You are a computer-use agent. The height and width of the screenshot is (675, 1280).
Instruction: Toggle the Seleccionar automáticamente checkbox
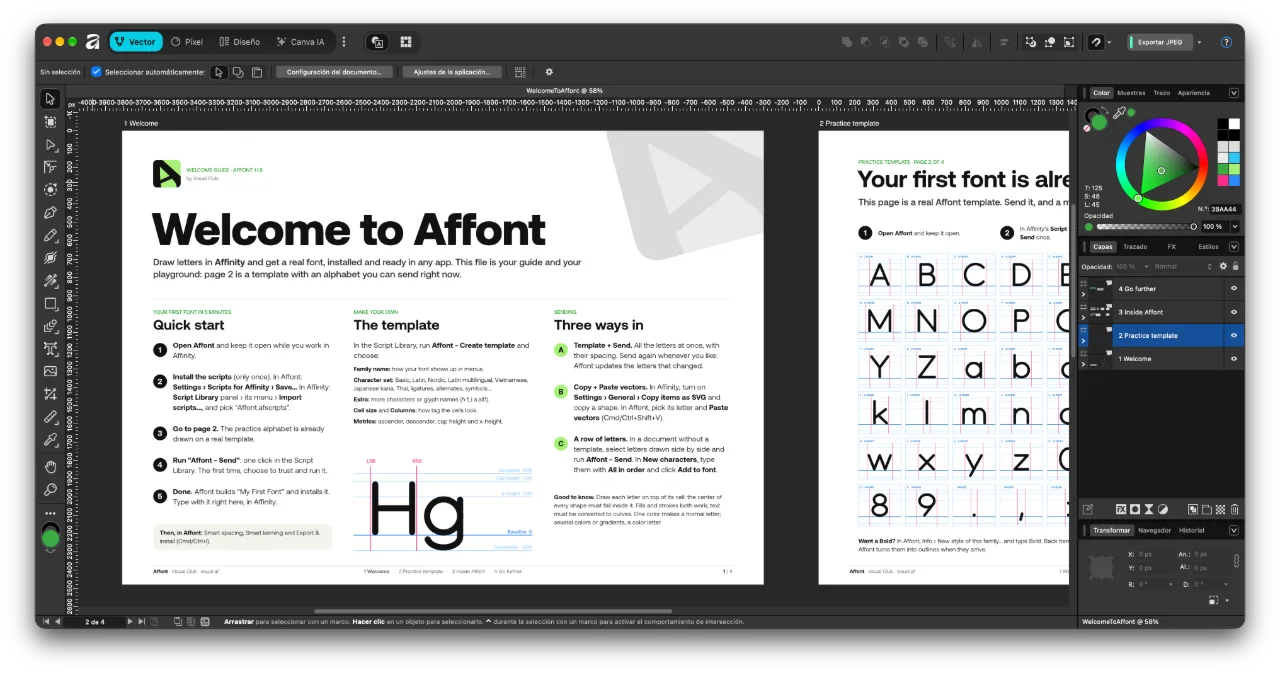pyautogui.click(x=96, y=72)
